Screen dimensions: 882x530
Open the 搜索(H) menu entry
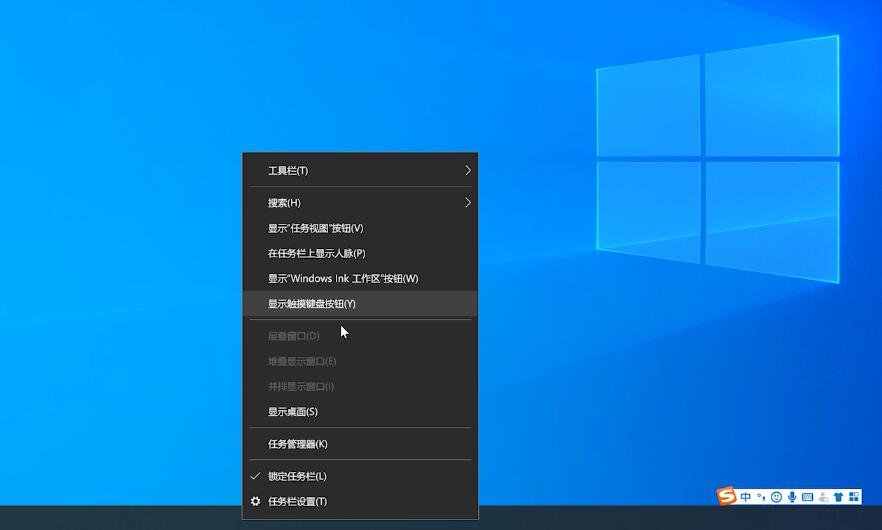coord(360,203)
